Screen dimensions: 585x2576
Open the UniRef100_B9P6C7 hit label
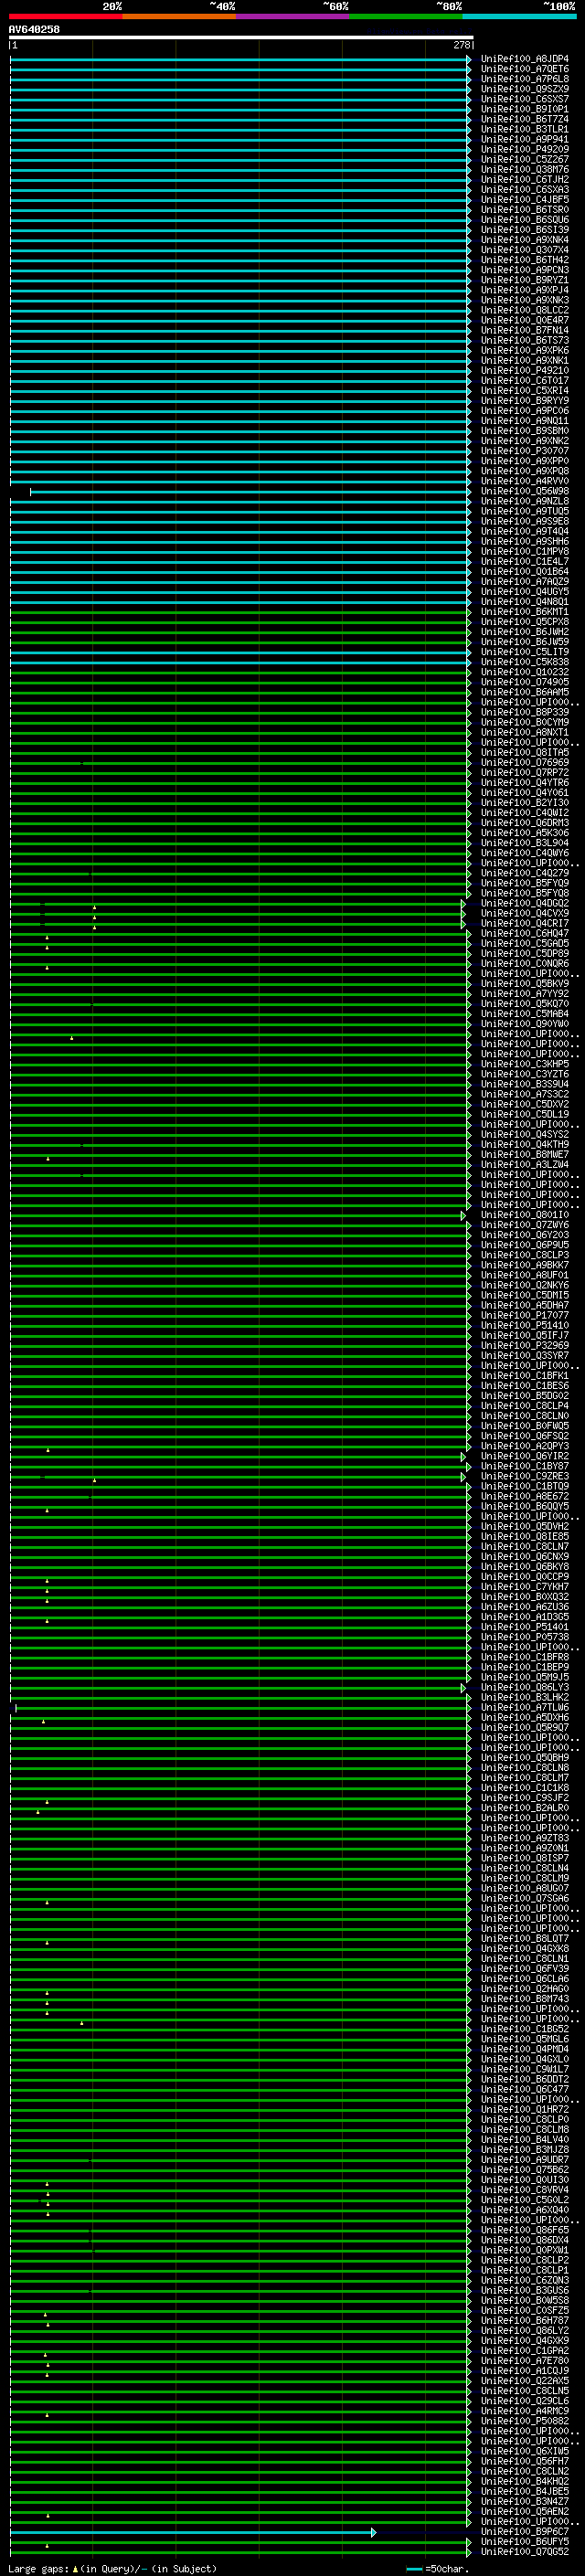point(525,2532)
